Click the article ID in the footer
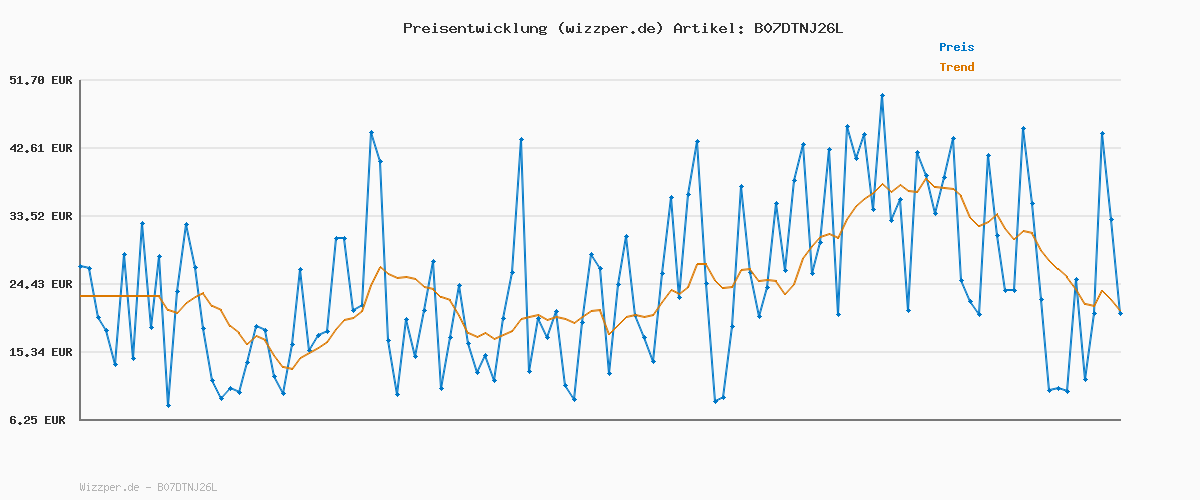This screenshot has height=500, width=1200. coord(187,487)
